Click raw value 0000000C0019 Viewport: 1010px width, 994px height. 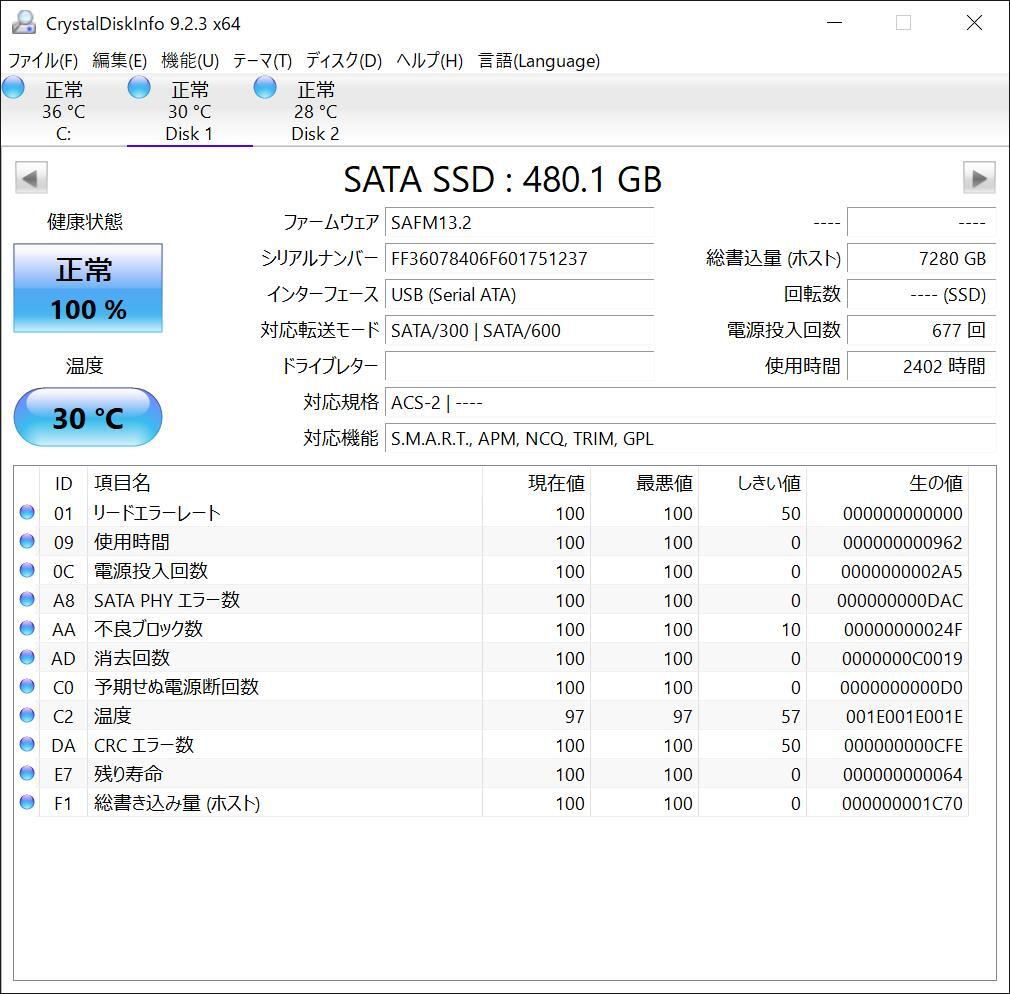tap(902, 658)
